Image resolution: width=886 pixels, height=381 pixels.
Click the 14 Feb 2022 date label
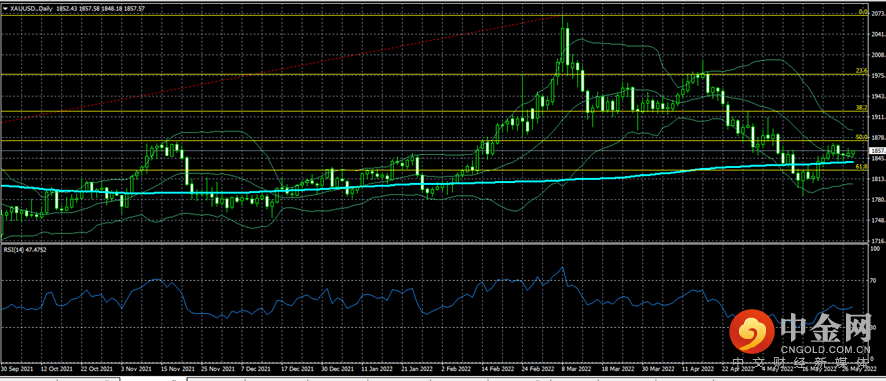click(497, 369)
